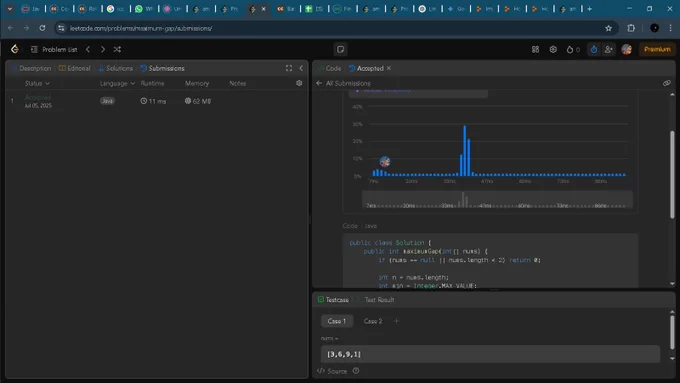Adjust the chart range mini-slider
Viewport: 680px width, 383px height.
(497, 200)
